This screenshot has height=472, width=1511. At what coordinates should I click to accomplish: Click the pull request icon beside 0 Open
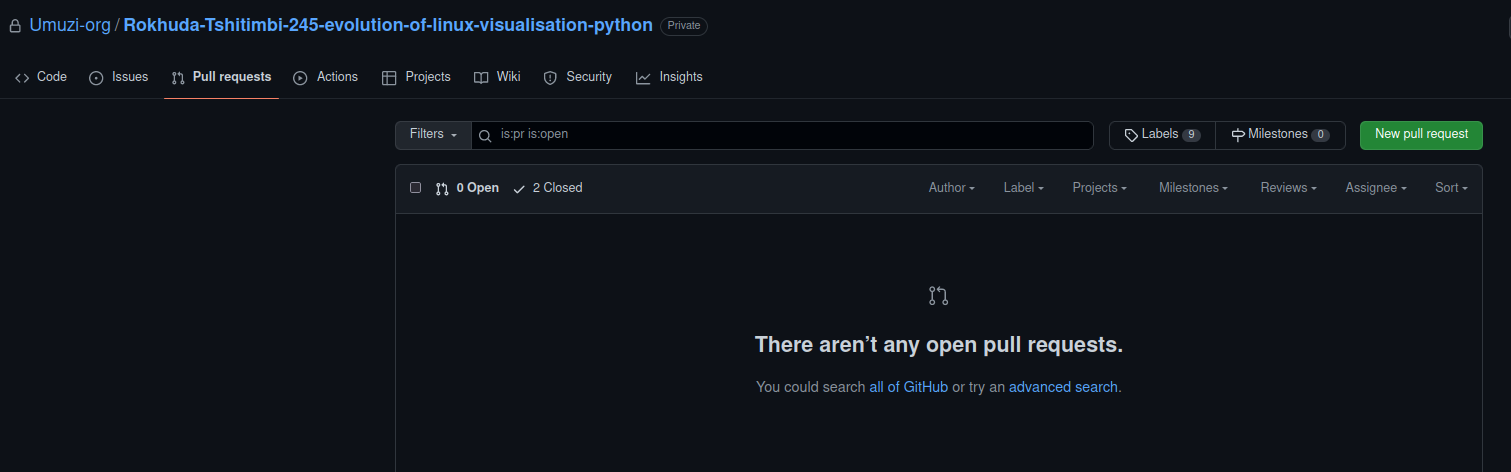(x=442, y=188)
